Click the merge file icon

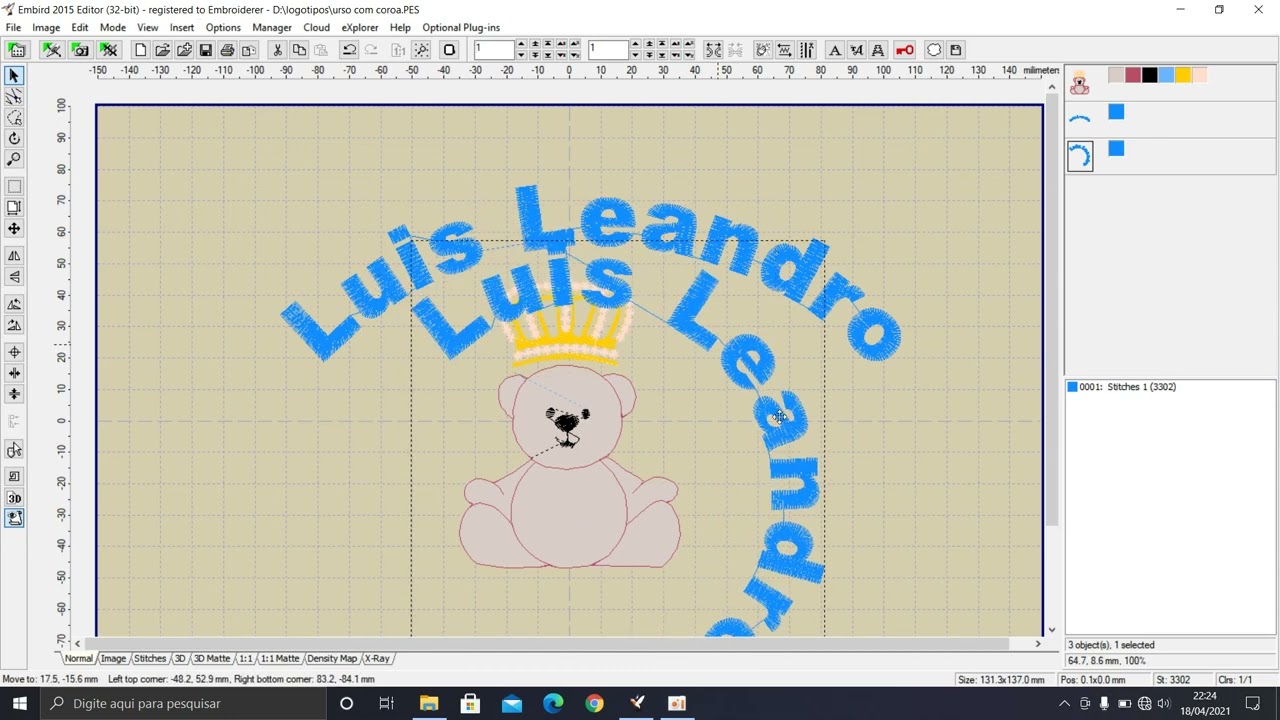[184, 50]
